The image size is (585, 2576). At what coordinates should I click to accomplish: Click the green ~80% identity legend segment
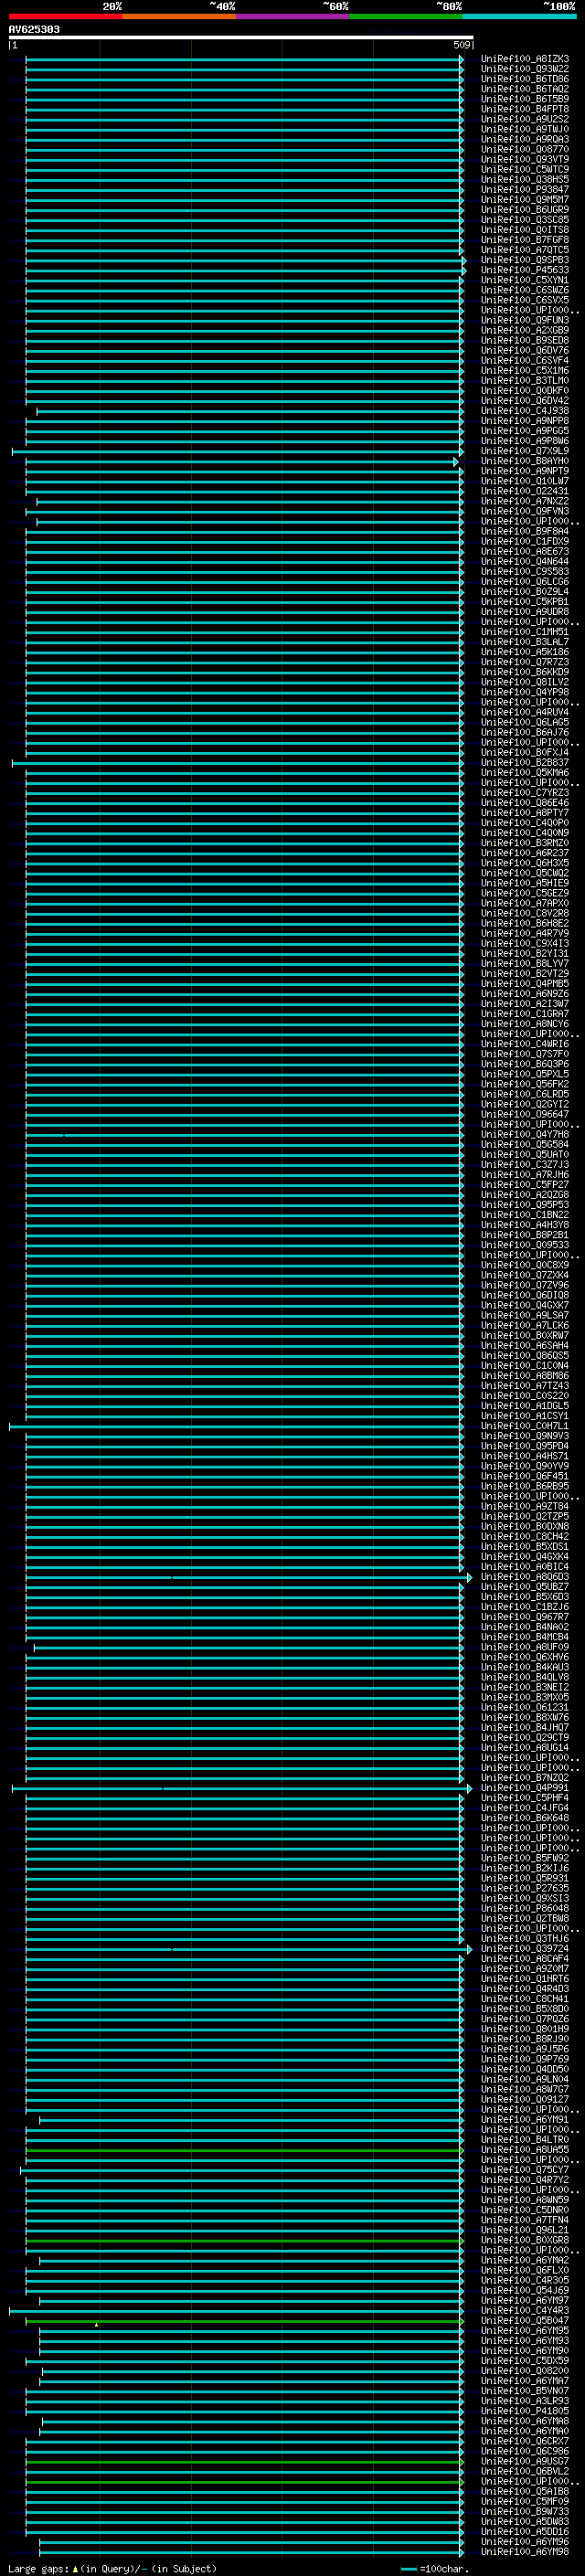406,16
